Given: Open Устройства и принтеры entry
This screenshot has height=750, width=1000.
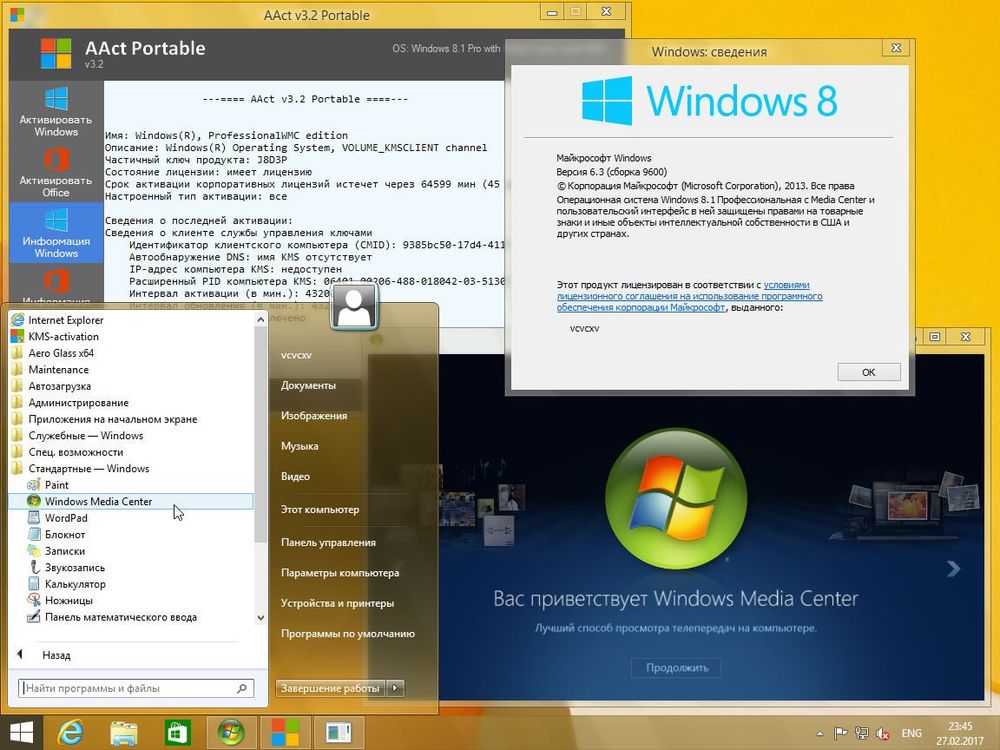Looking at the screenshot, I should click(337, 603).
